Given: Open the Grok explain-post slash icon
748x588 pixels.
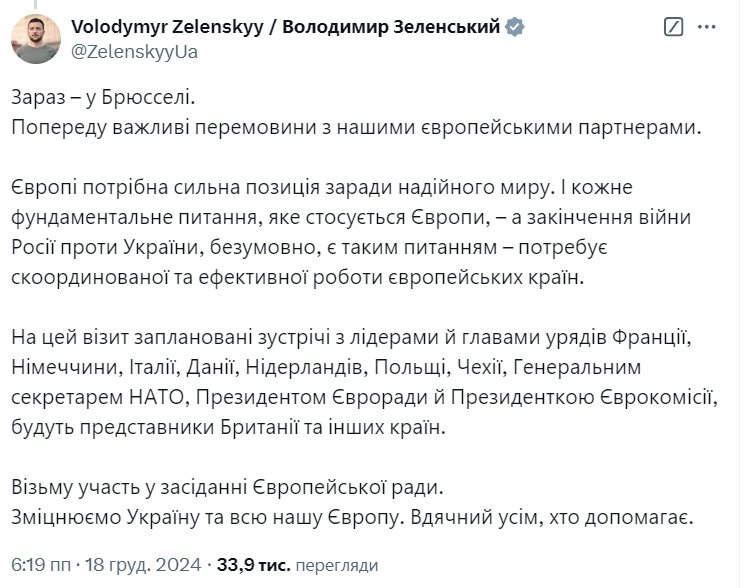Looking at the screenshot, I should [673, 27].
